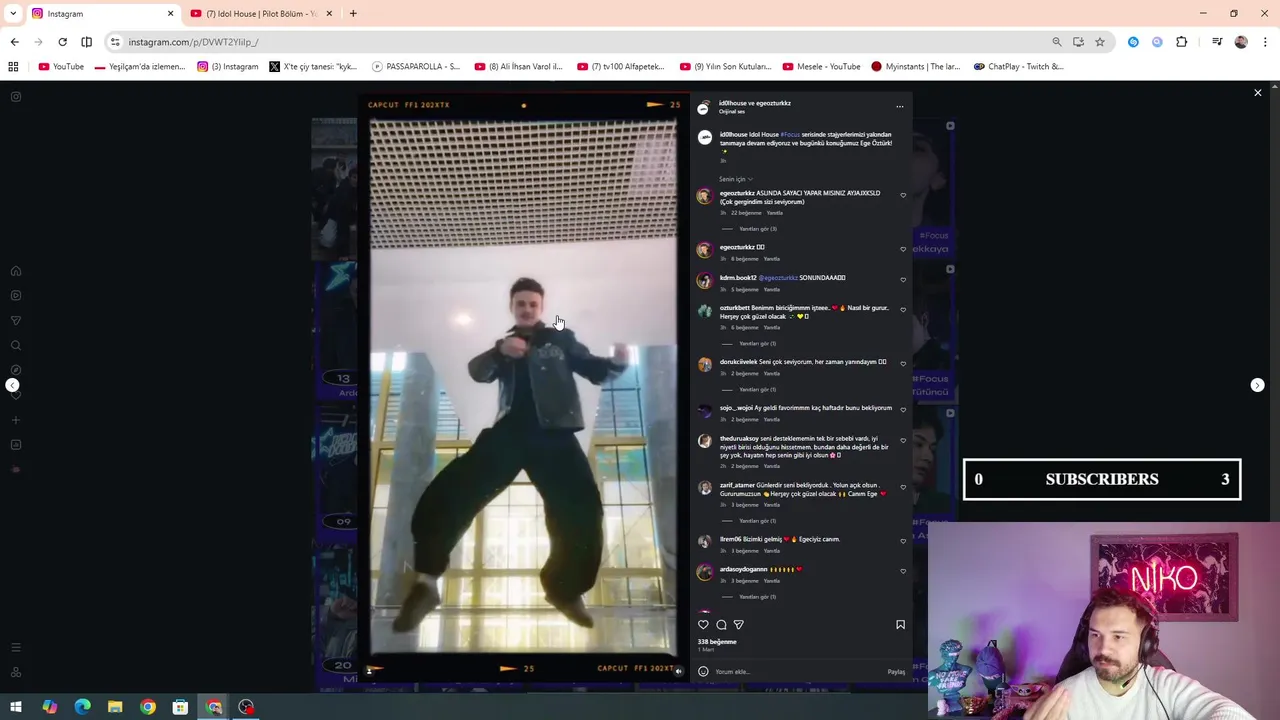Expand 'Senin için' comment sort dropdown
Screen dimensions: 1280x720
[735, 179]
